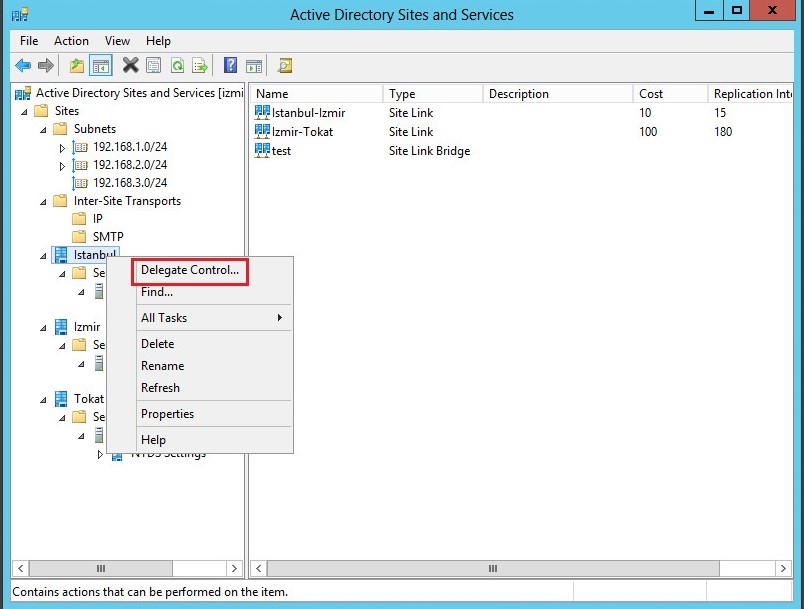Select the Istanbul-Izmir row name
Screen dimensions: 804x609
tap(308, 113)
